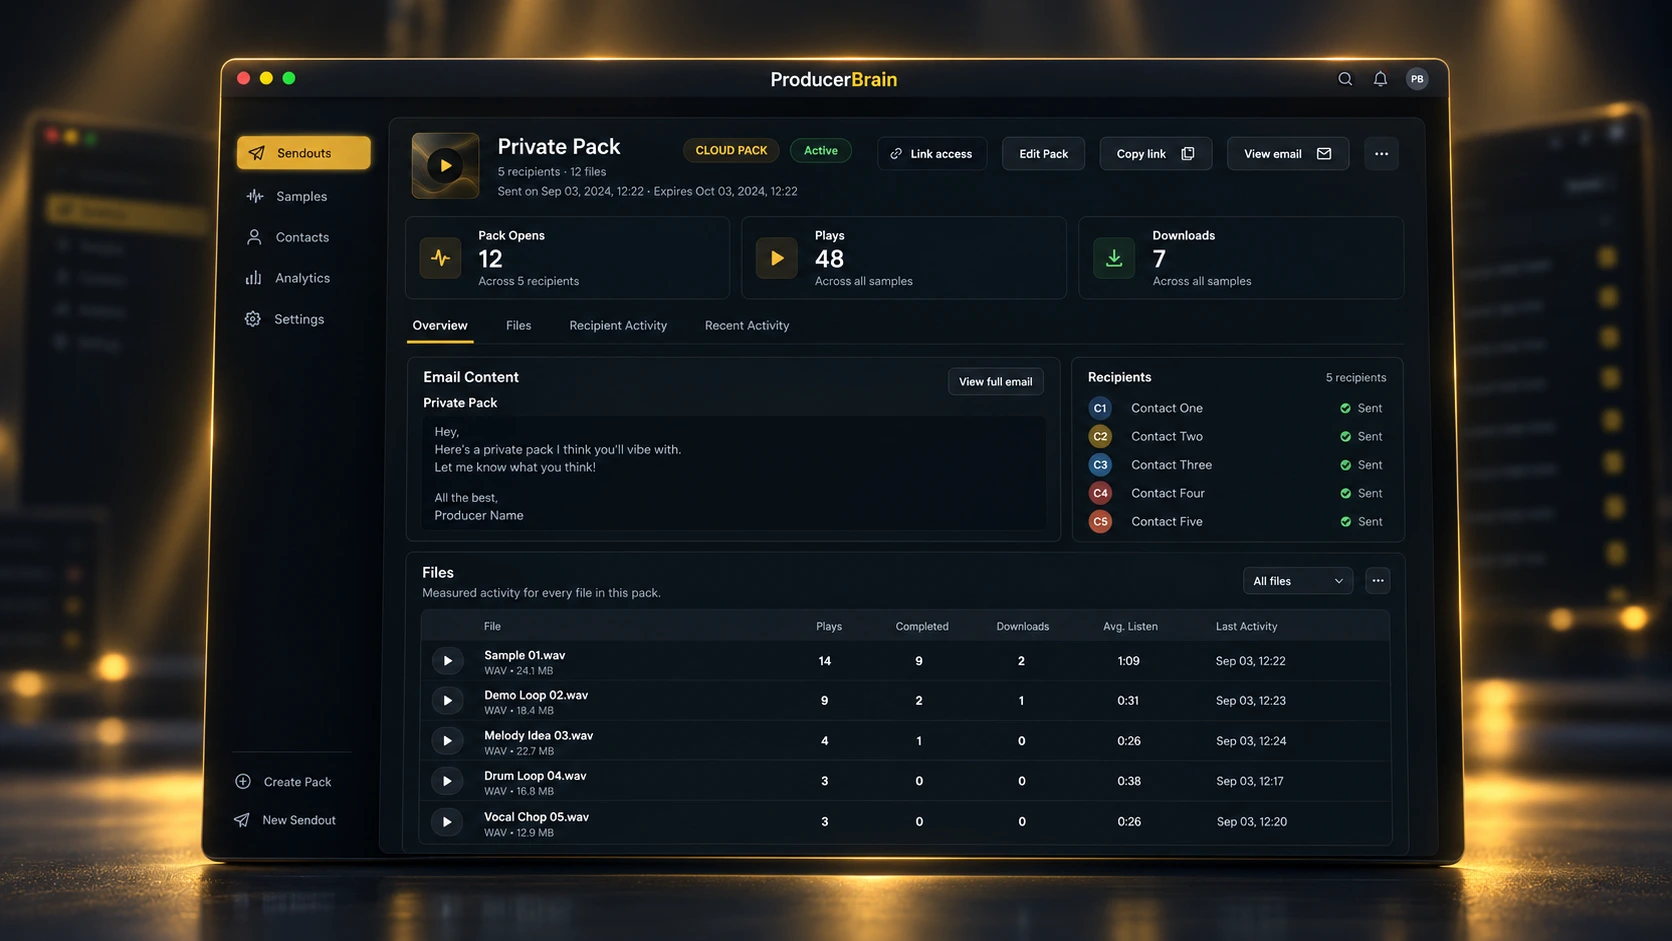Switch to the Overview tab

coord(440,326)
